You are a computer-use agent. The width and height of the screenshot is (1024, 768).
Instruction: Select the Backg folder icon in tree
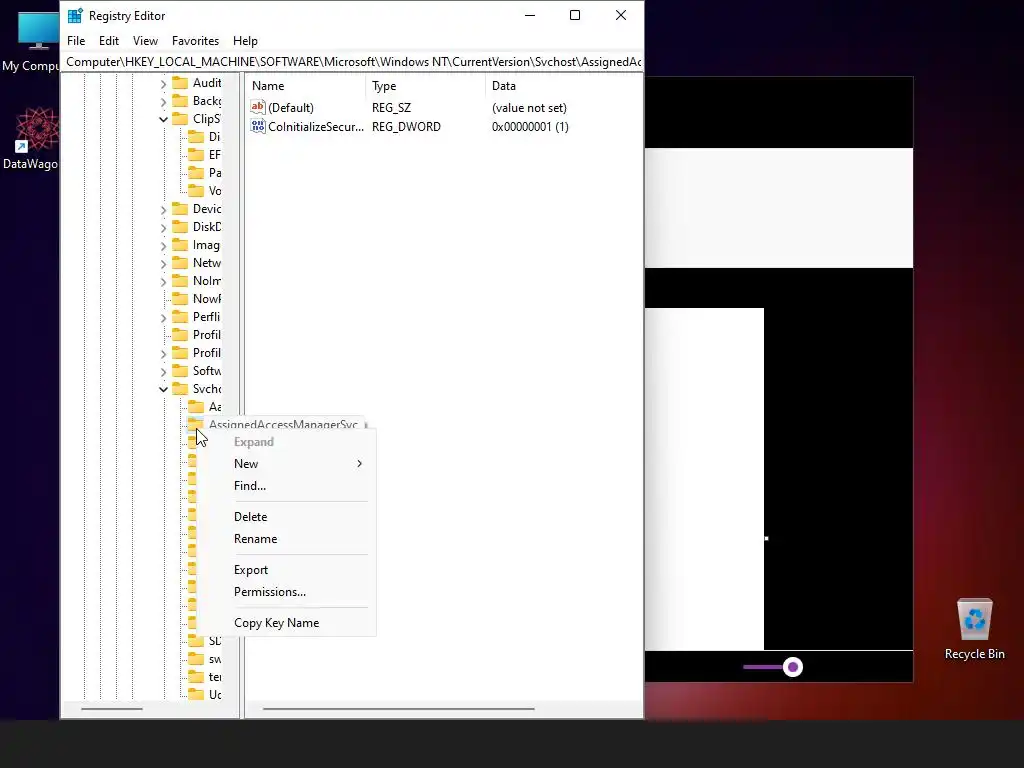coord(180,101)
